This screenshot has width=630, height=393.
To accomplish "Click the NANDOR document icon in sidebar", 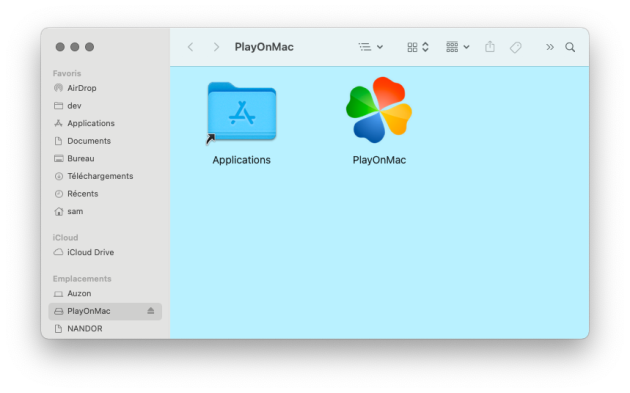I will [x=59, y=329].
